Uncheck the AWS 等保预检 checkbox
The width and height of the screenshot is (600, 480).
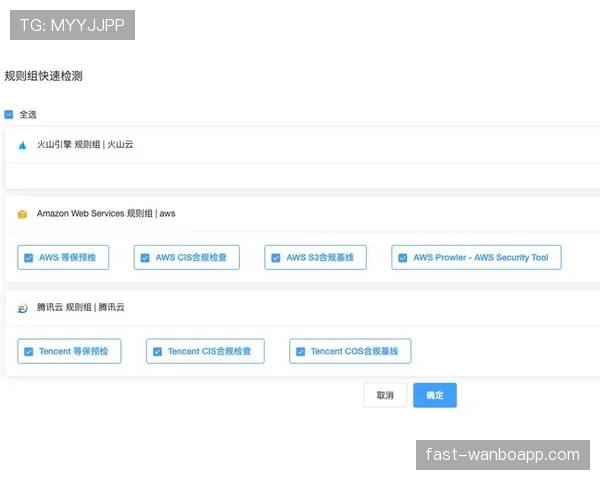coord(29,258)
